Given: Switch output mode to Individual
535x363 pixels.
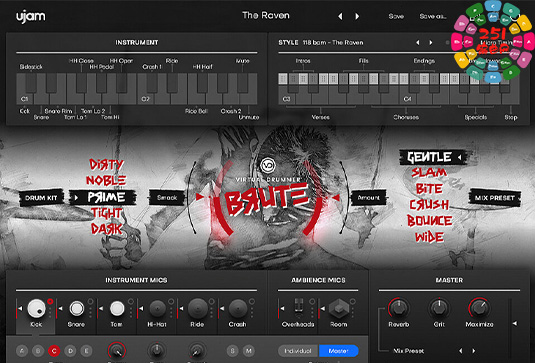Looking at the screenshot, I should (298, 351).
